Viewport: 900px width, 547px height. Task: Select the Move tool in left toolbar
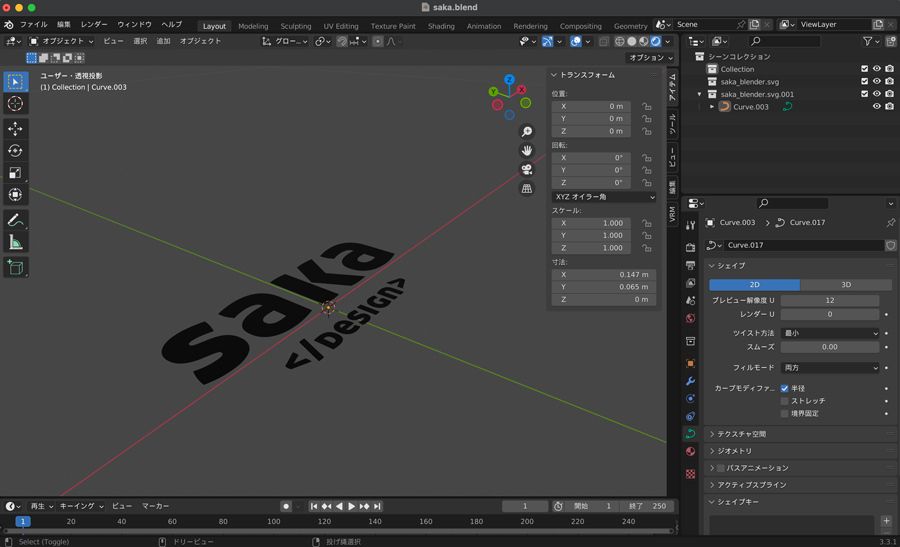[x=15, y=129]
